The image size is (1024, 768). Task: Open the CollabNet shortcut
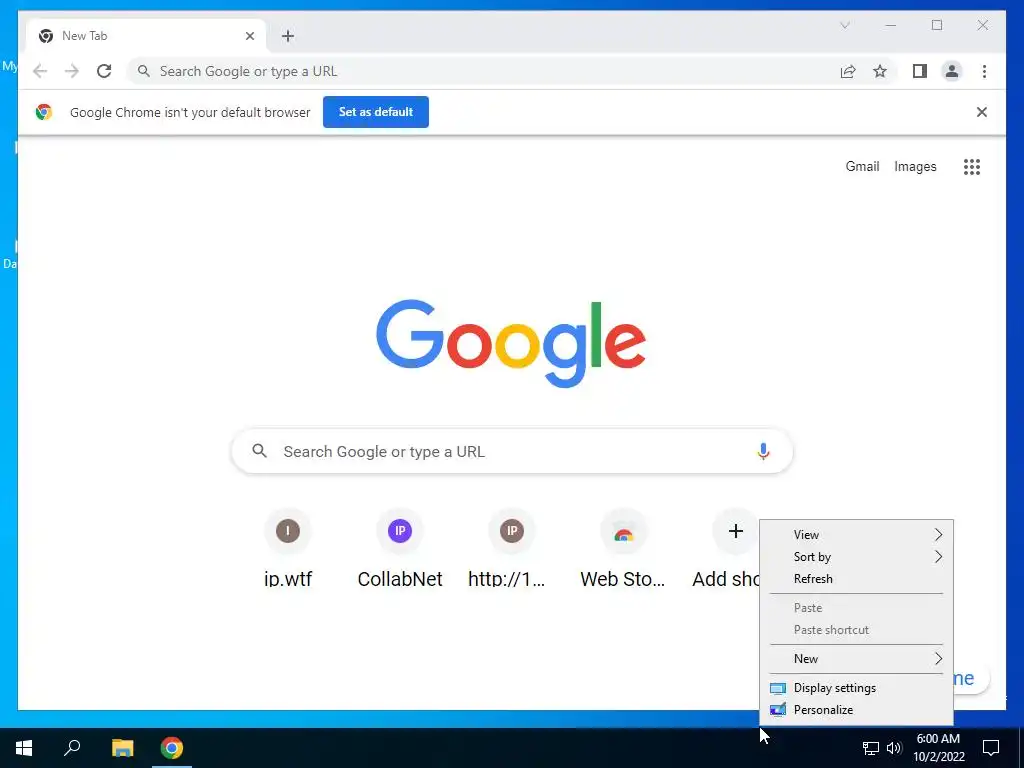[400, 549]
